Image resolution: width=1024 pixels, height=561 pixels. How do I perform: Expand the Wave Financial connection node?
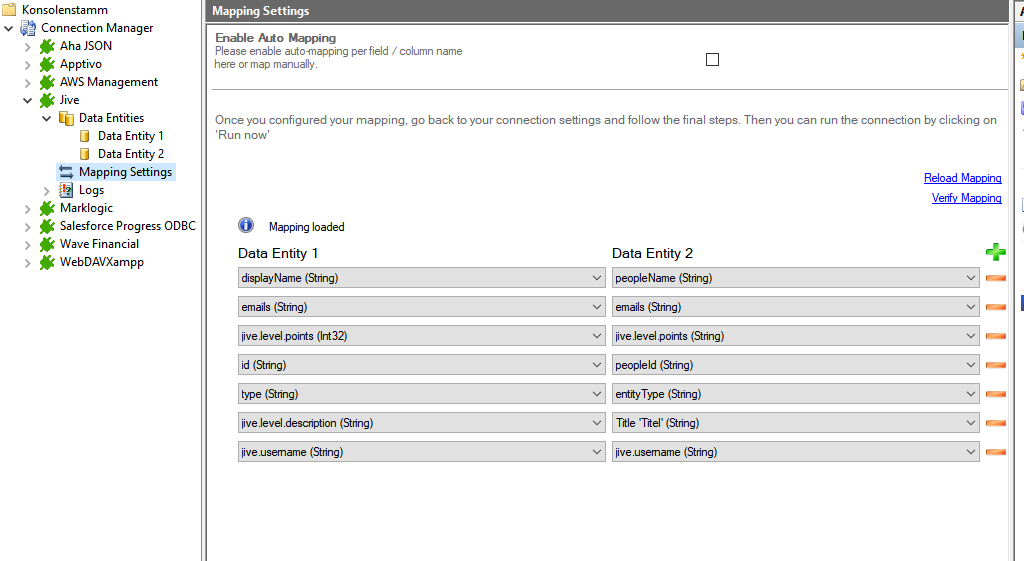pos(28,244)
